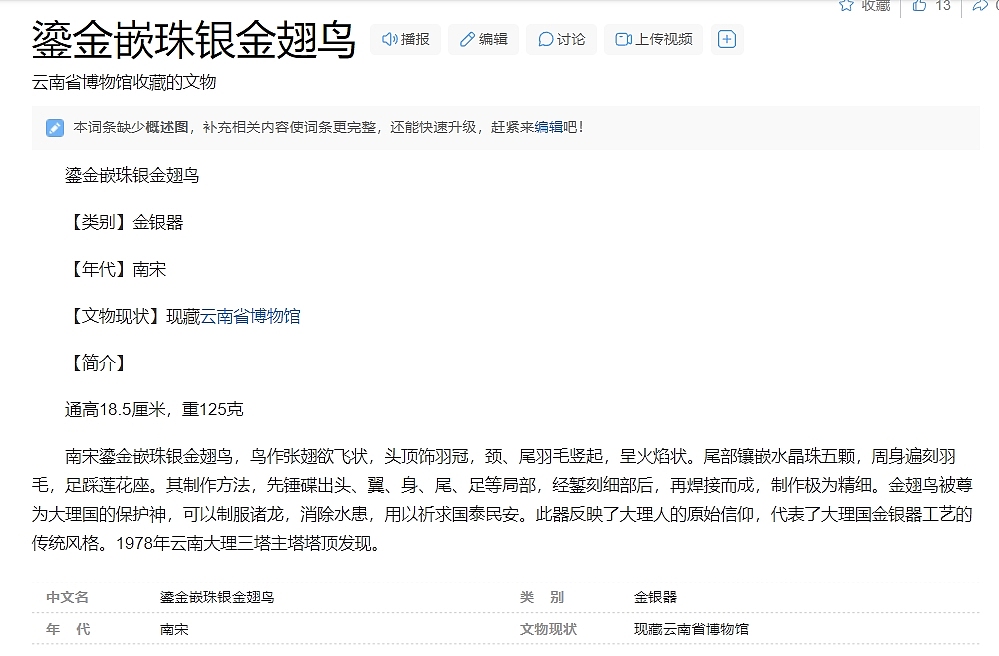
Task: Click the video camera icon on 上传视频 button
Action: click(x=622, y=39)
